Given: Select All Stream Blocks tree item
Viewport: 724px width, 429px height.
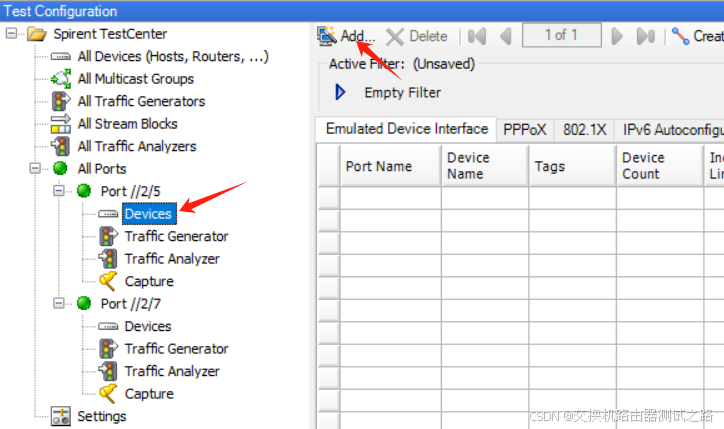Looking at the screenshot, I should click(127, 124).
